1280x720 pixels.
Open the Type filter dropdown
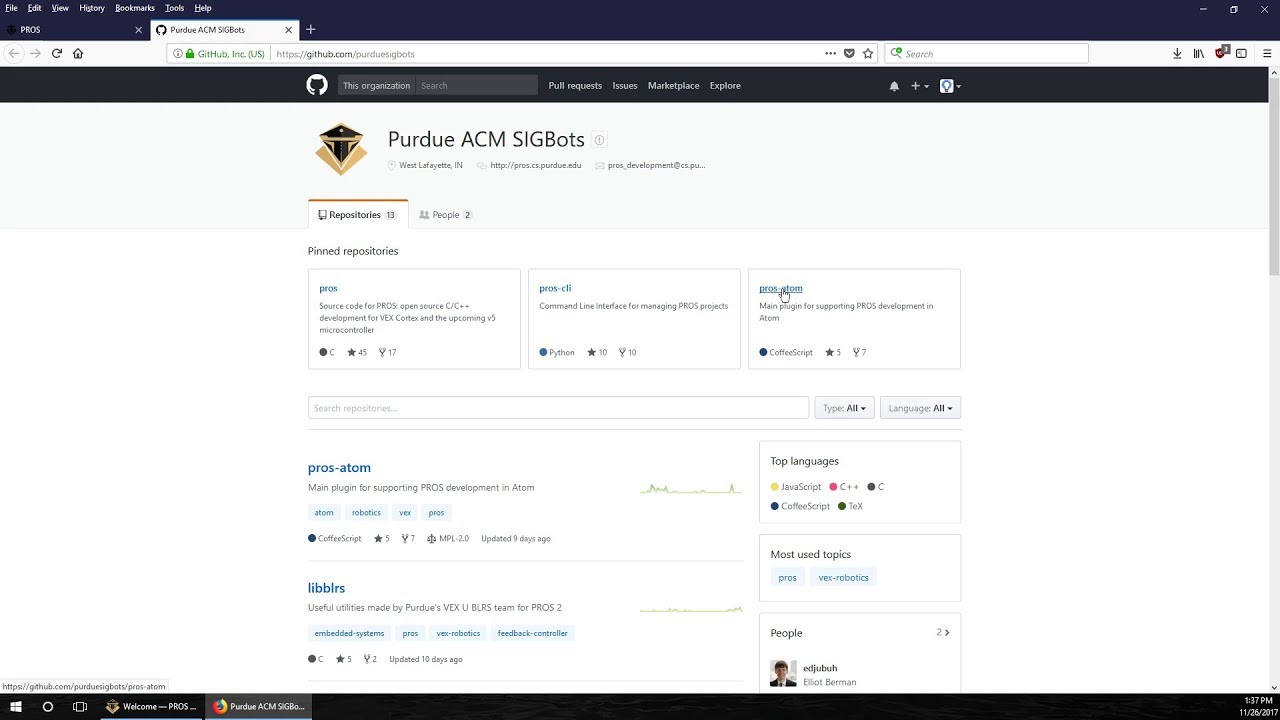pos(845,408)
